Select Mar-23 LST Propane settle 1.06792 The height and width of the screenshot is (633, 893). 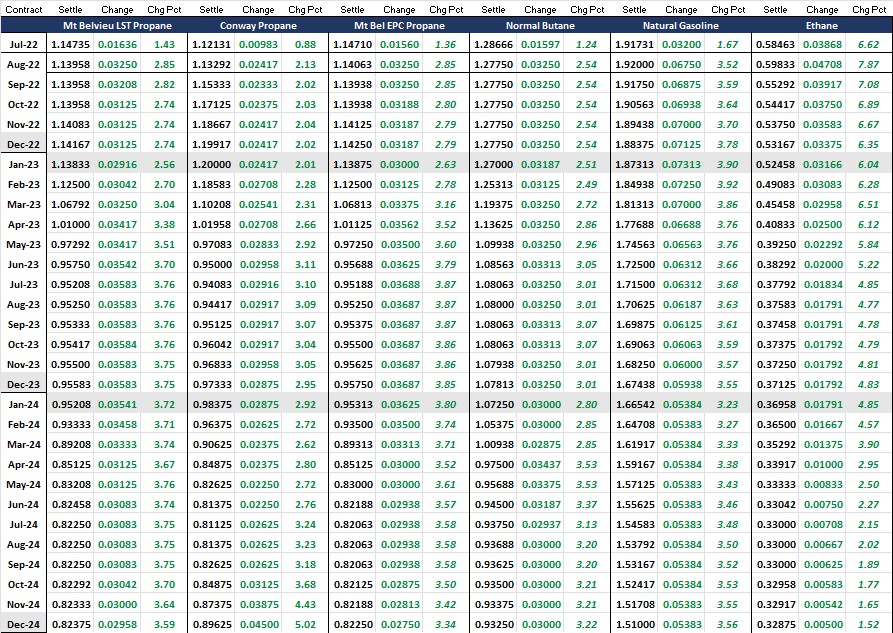click(x=71, y=205)
